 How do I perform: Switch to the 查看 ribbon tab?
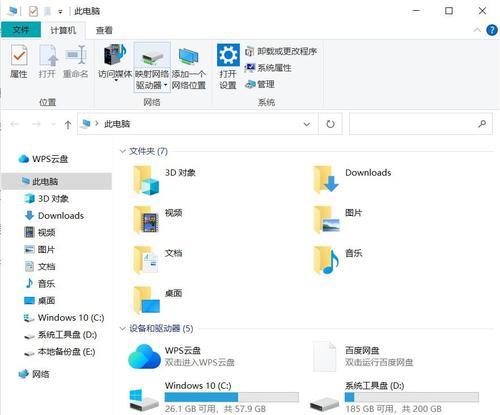tap(104, 30)
